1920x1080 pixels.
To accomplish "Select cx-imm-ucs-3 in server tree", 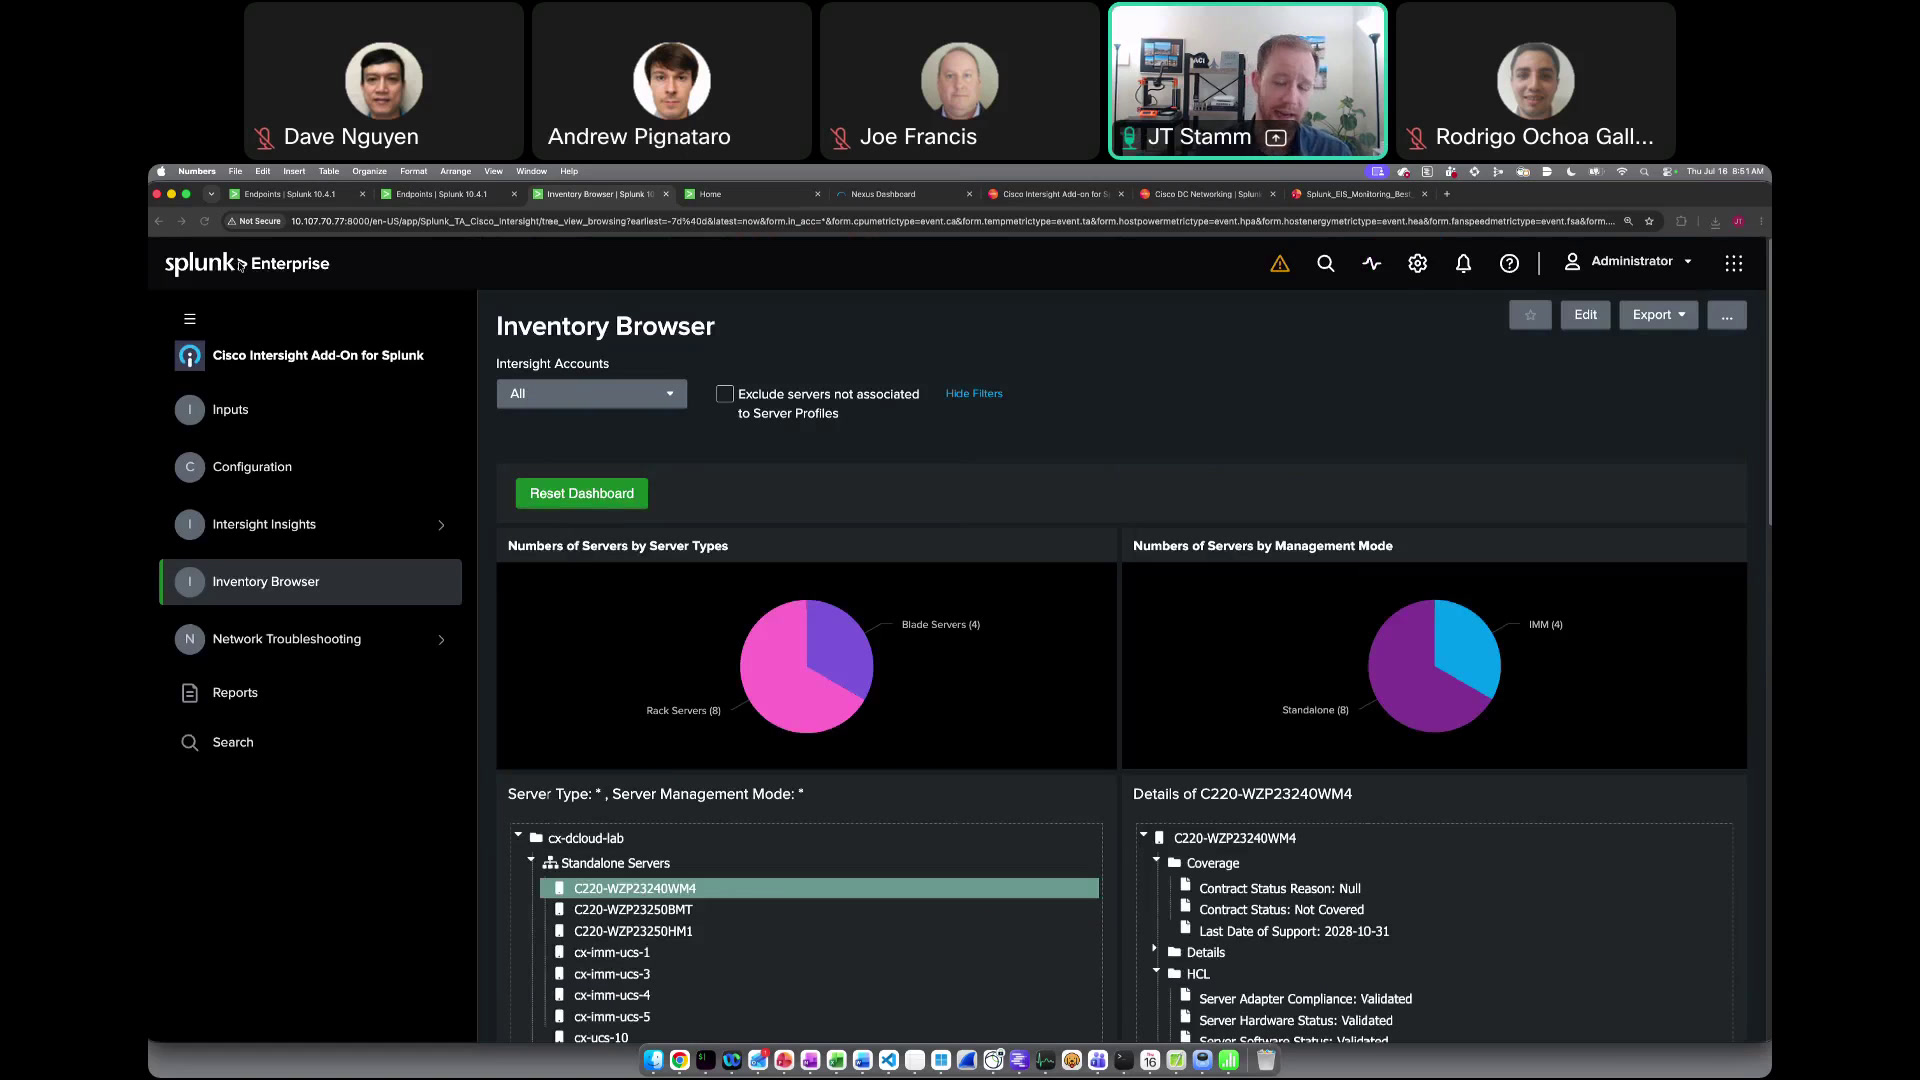I will [612, 974].
